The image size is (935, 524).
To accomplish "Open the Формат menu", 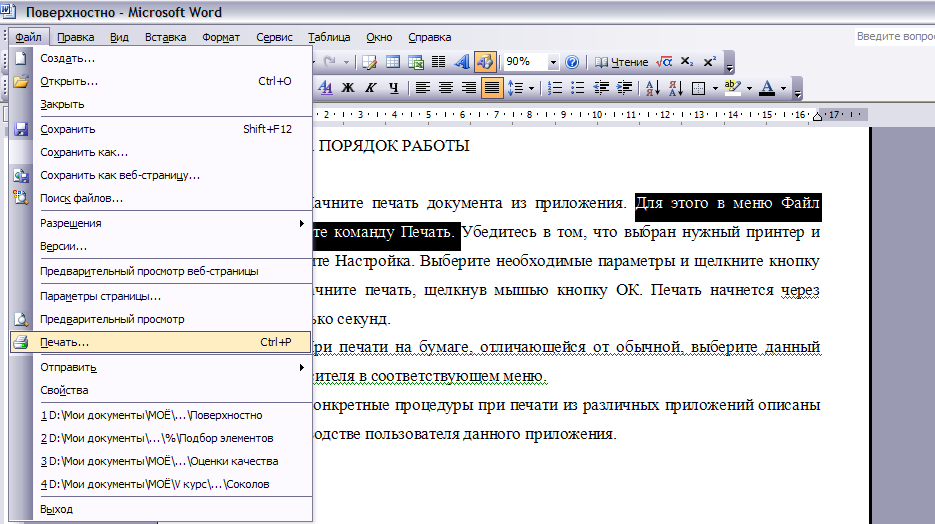I will pos(221,37).
